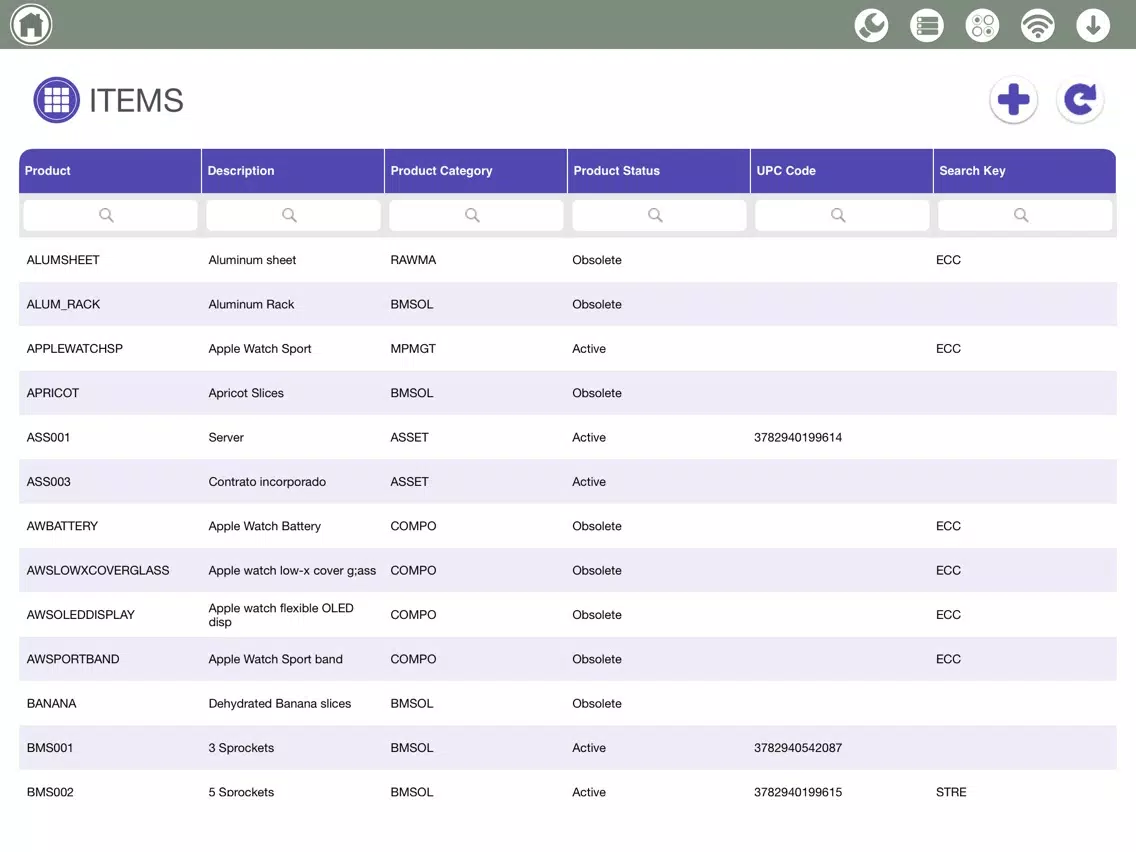Open product BMS001
This screenshot has width=1136, height=852.
(50, 748)
